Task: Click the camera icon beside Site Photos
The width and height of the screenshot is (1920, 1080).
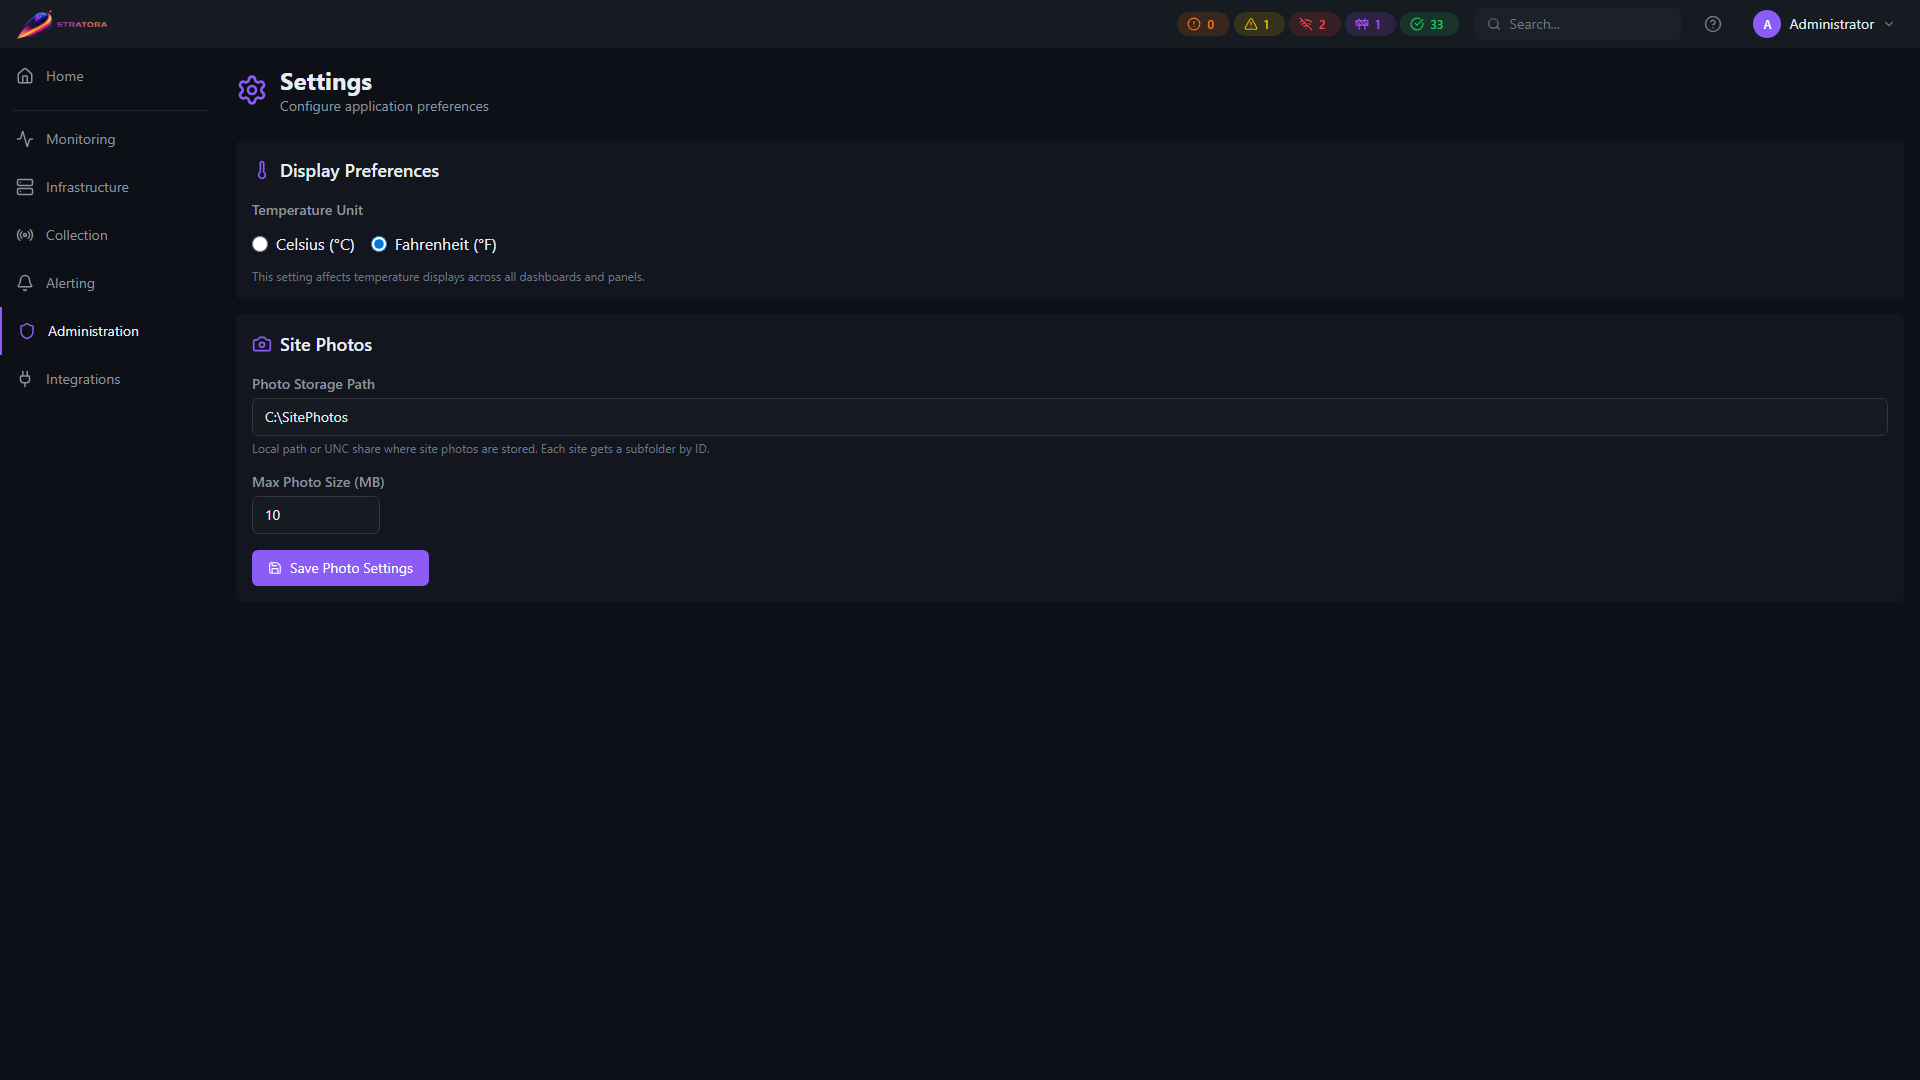Action: (262, 345)
